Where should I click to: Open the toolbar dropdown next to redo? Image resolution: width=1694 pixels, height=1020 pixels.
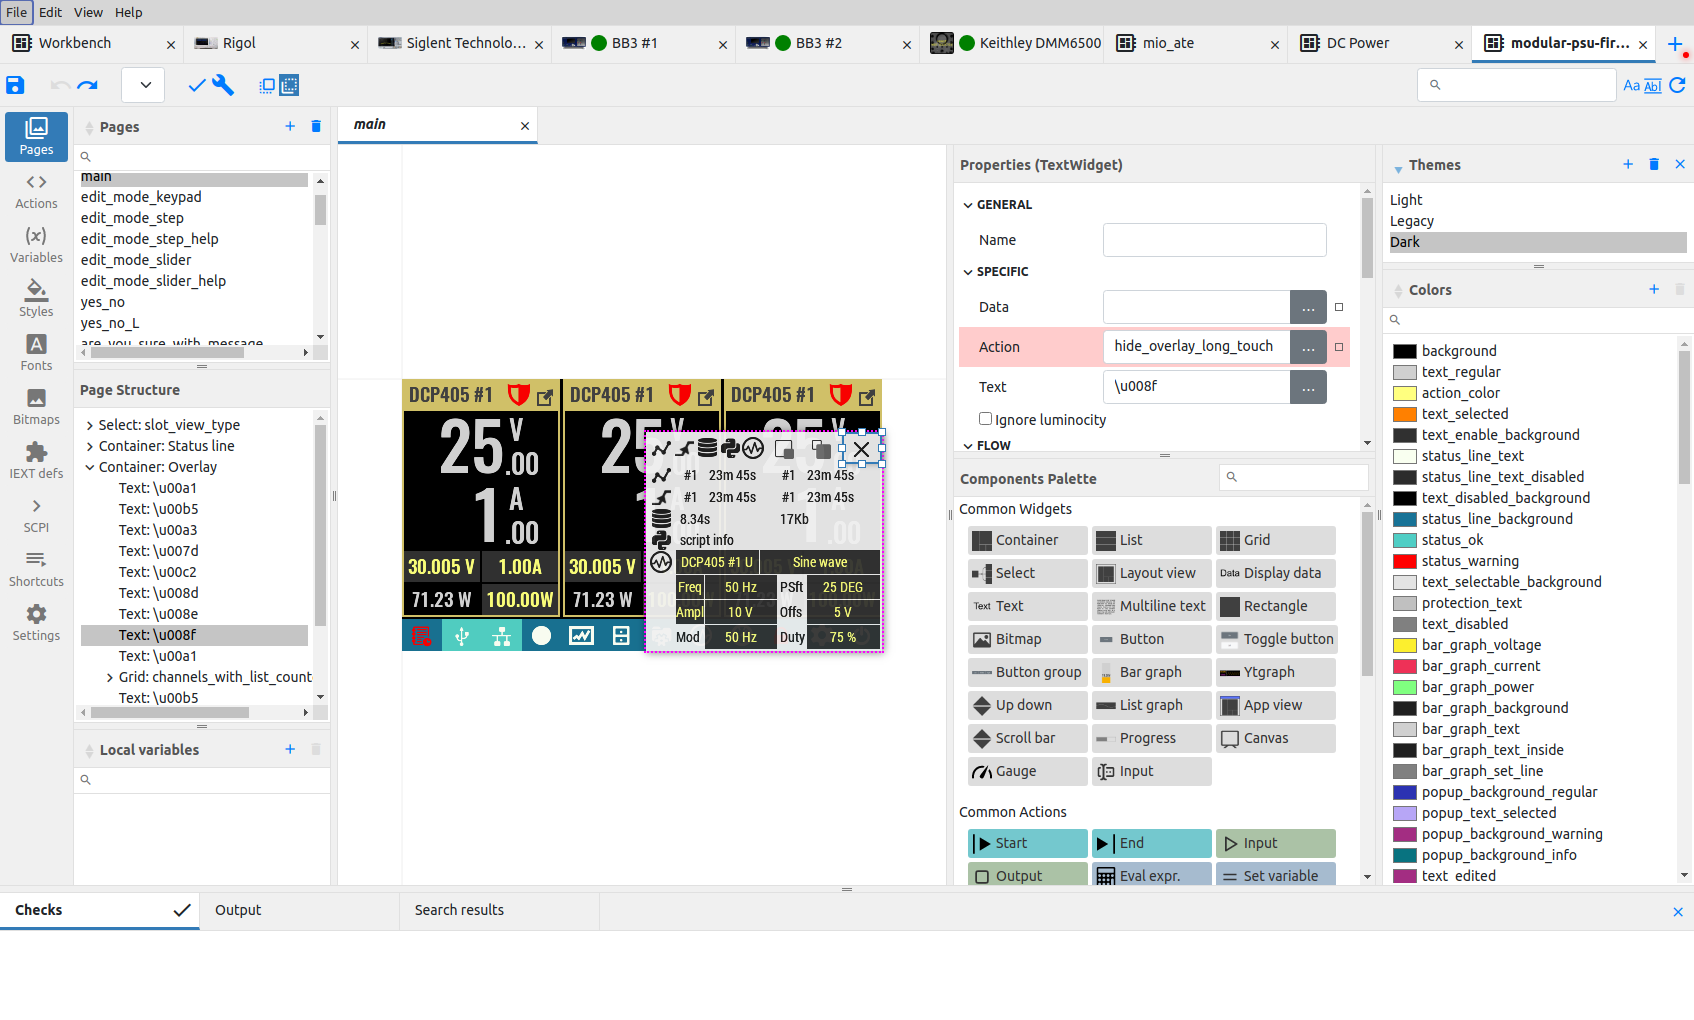145,85
